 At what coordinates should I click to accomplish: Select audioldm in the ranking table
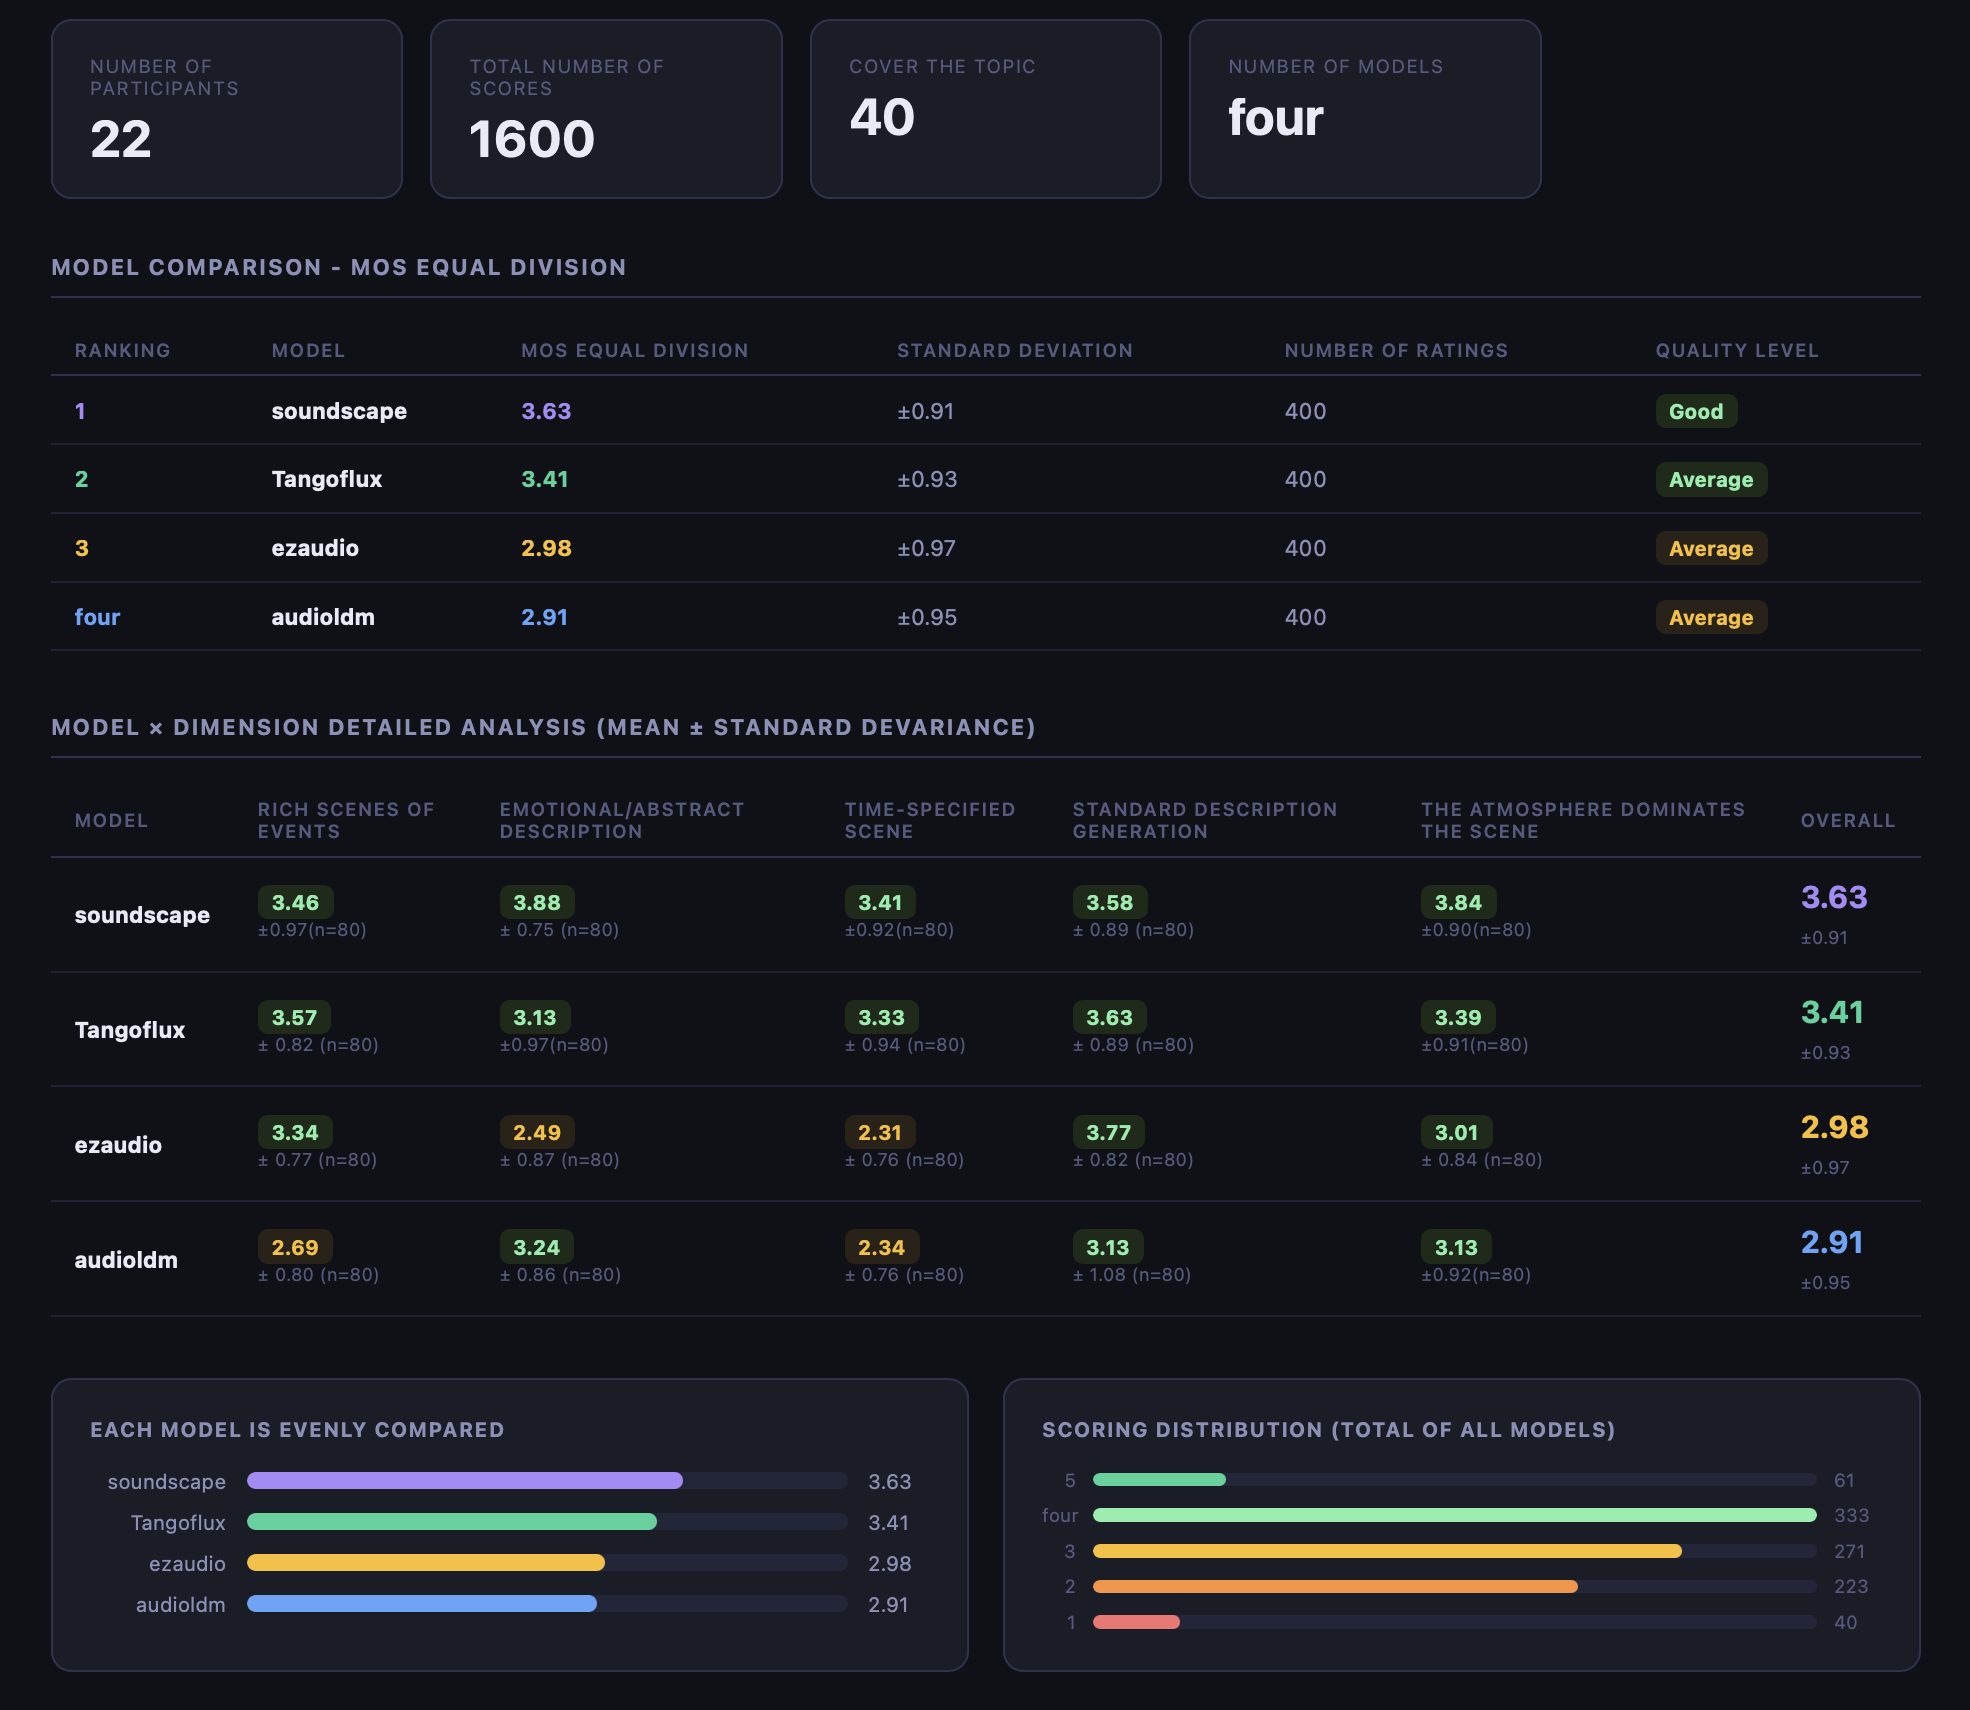(x=323, y=617)
